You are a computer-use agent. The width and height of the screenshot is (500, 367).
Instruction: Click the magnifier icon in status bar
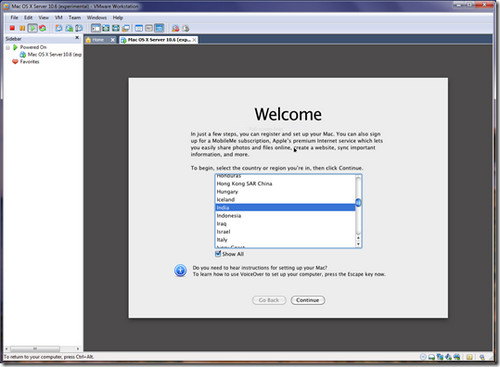[x=482, y=357]
